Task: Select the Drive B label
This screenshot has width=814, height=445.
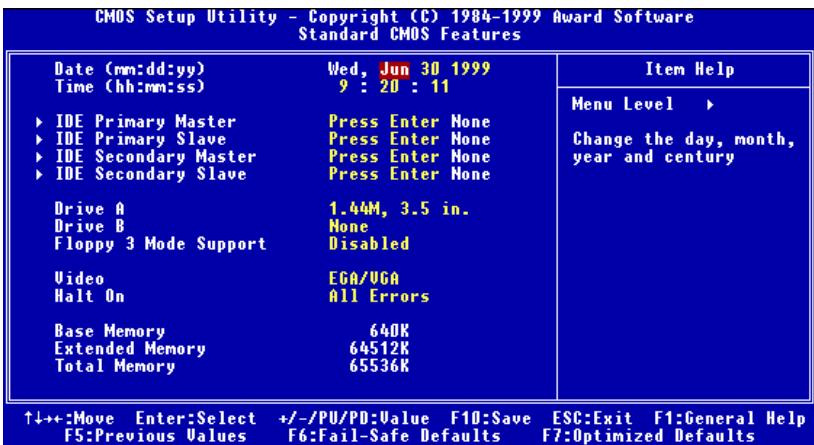Action: click(x=90, y=227)
